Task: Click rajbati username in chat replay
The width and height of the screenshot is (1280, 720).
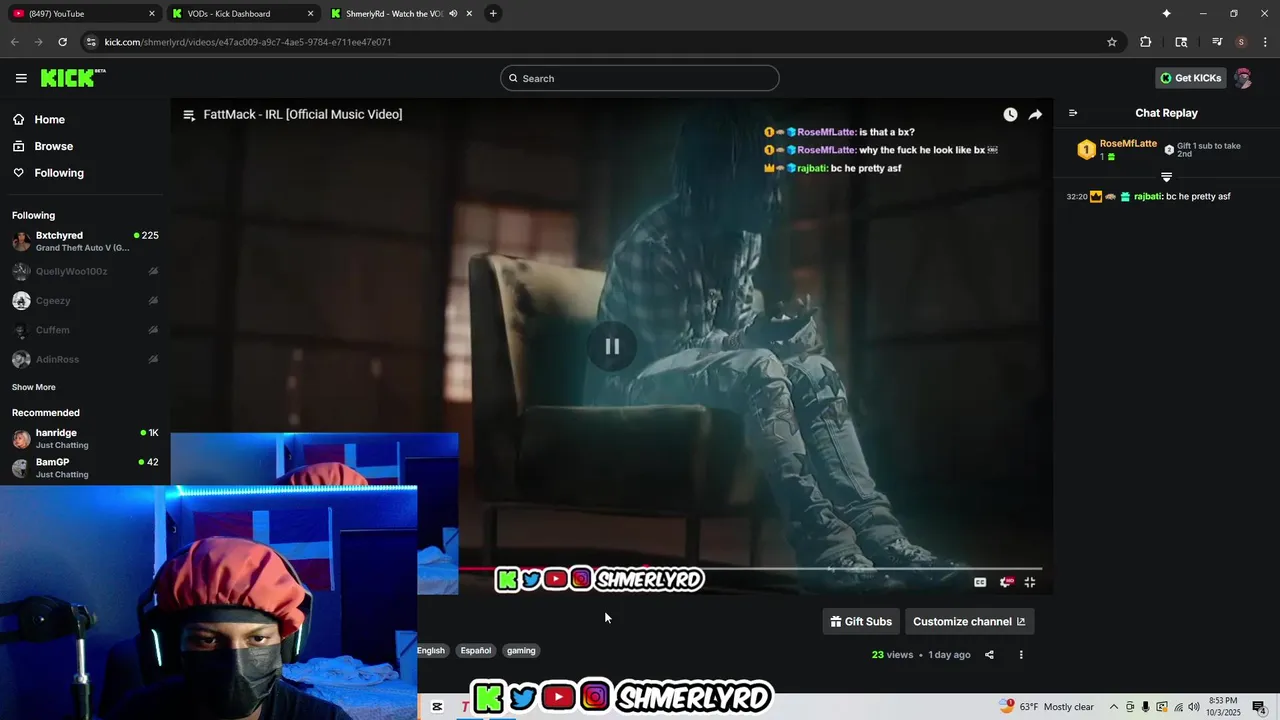Action: 1147,197
